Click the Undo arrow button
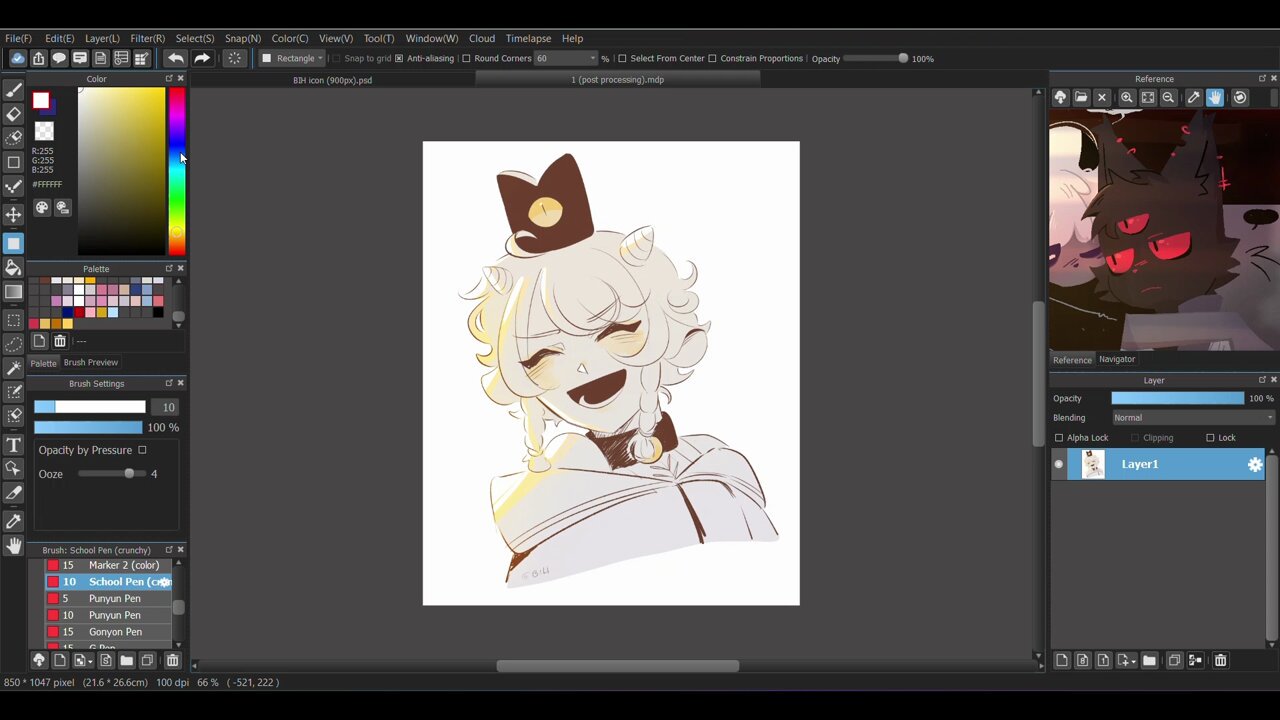The width and height of the screenshot is (1280, 720). (x=175, y=58)
